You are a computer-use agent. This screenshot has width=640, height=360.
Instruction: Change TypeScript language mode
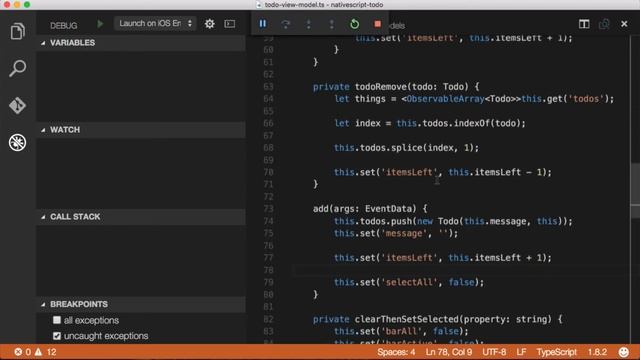coord(556,352)
